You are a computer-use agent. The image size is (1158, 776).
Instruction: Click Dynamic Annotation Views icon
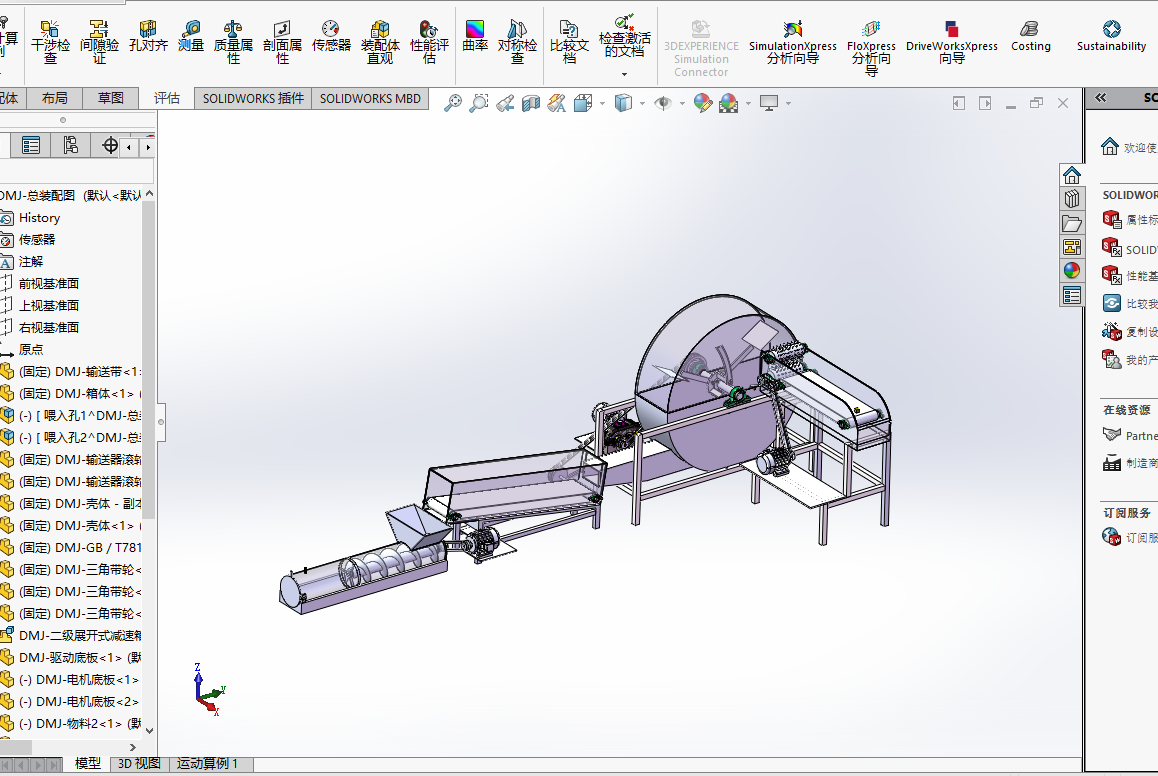[556, 103]
